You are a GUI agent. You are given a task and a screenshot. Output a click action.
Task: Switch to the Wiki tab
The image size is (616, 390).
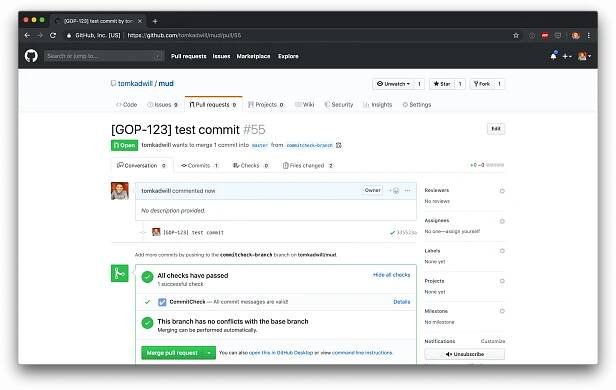tap(304, 104)
